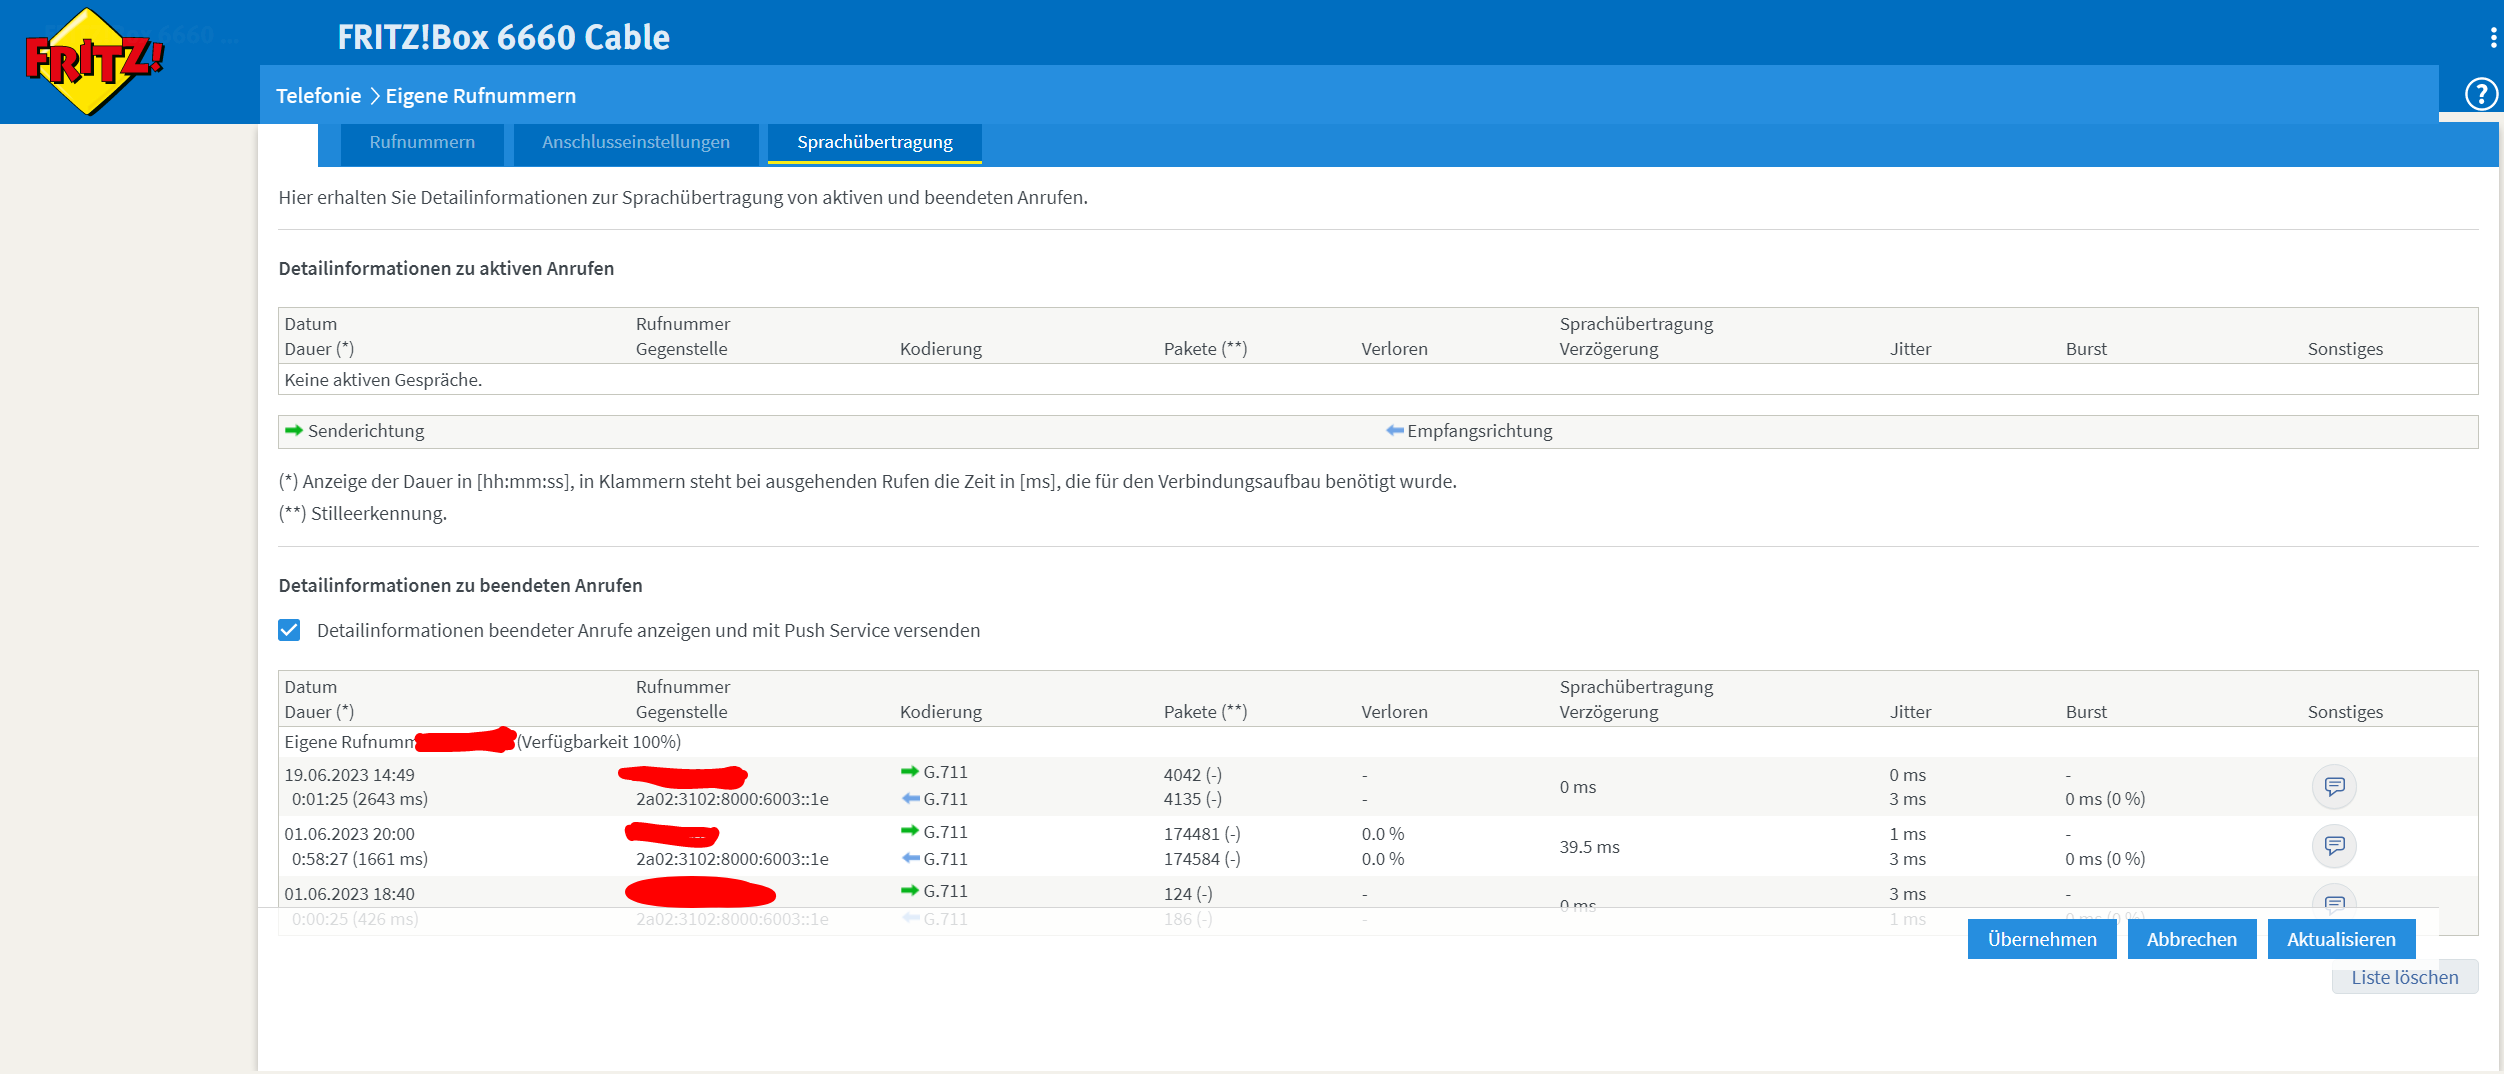Click date 01.06.2023 20:00
Image resolution: width=2504 pixels, height=1074 pixels.
(x=349, y=834)
